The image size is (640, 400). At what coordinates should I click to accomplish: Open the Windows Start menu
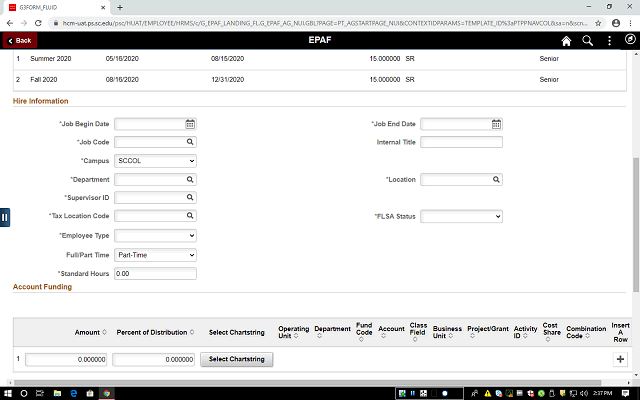tap(7, 393)
